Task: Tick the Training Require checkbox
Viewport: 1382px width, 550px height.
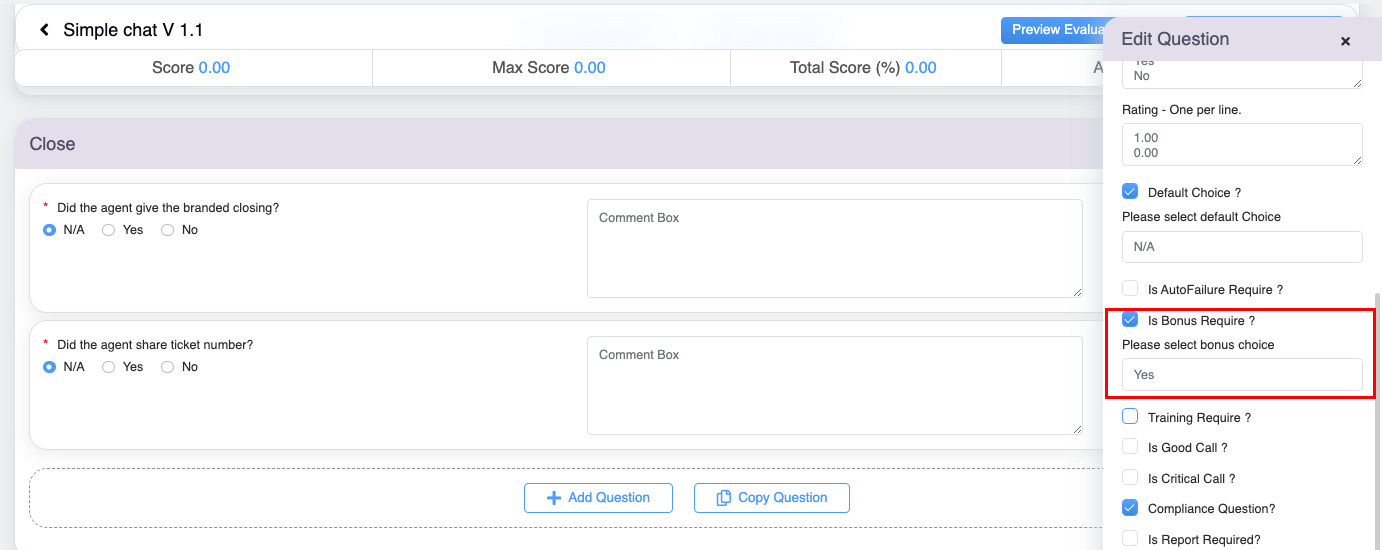Action: point(1130,417)
